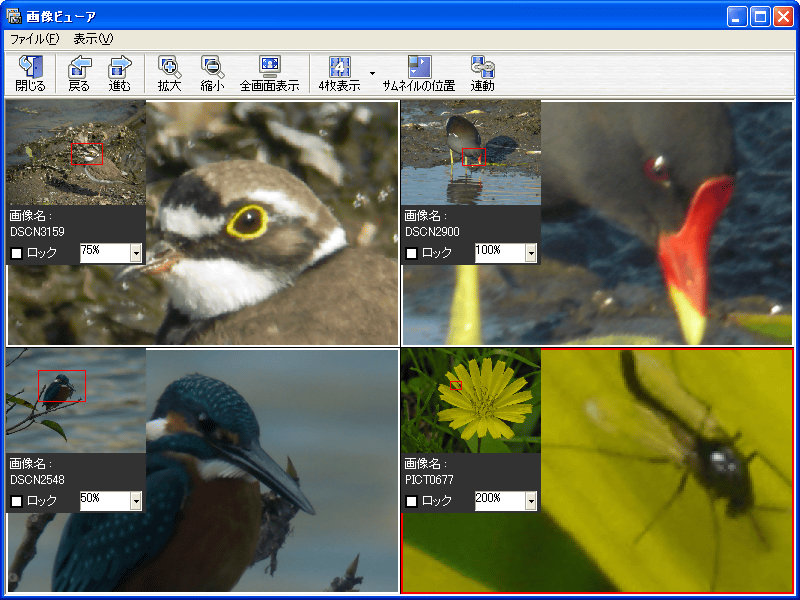Click the 75% zoom value field
Image resolution: width=800 pixels, height=600 pixels.
[105, 253]
